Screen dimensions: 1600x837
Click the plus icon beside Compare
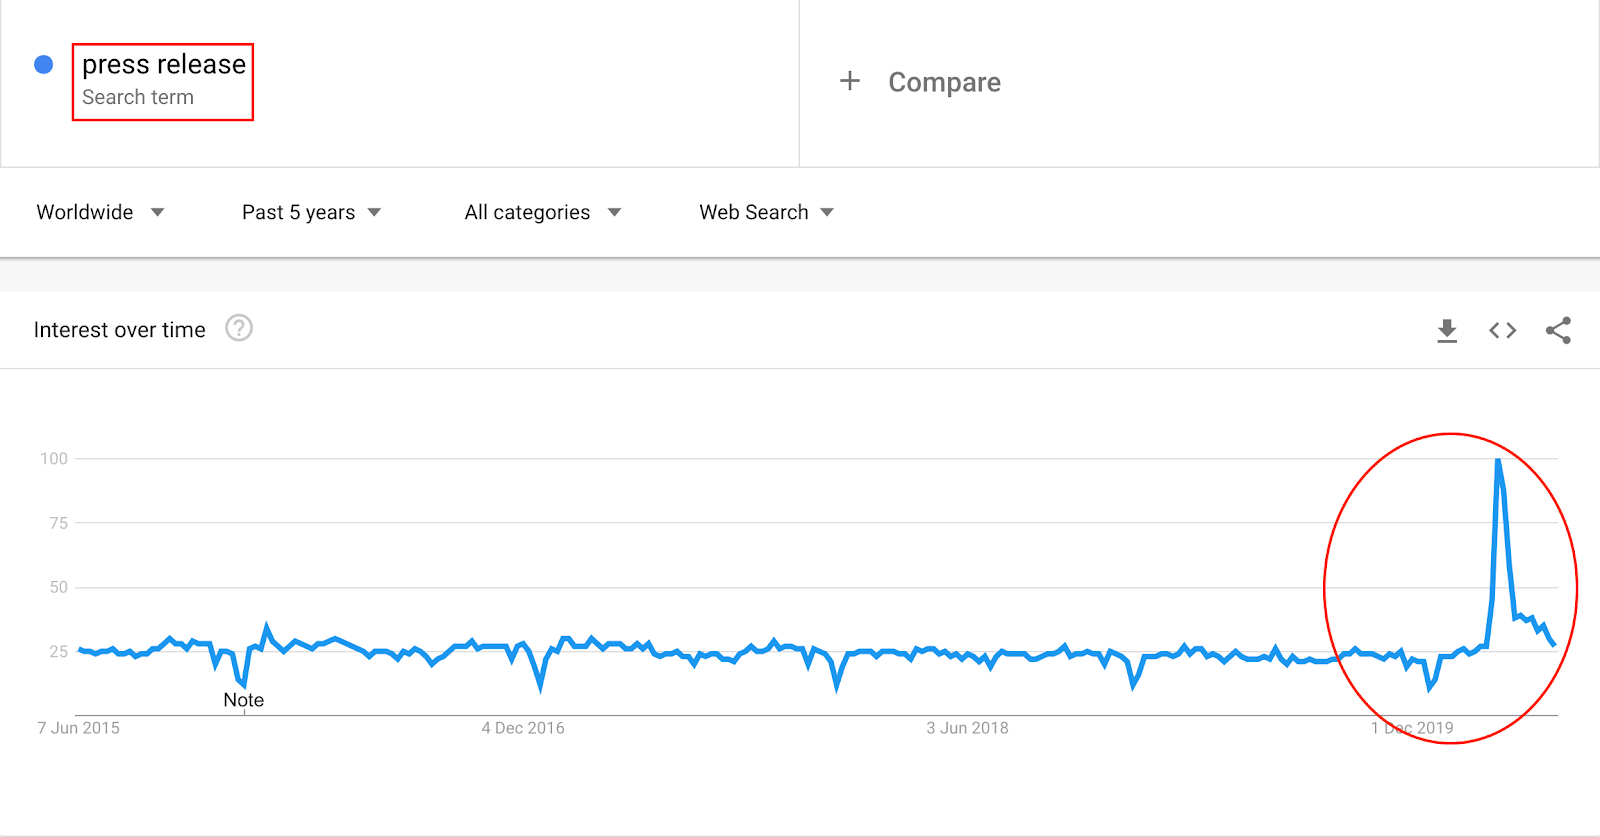coord(849,81)
